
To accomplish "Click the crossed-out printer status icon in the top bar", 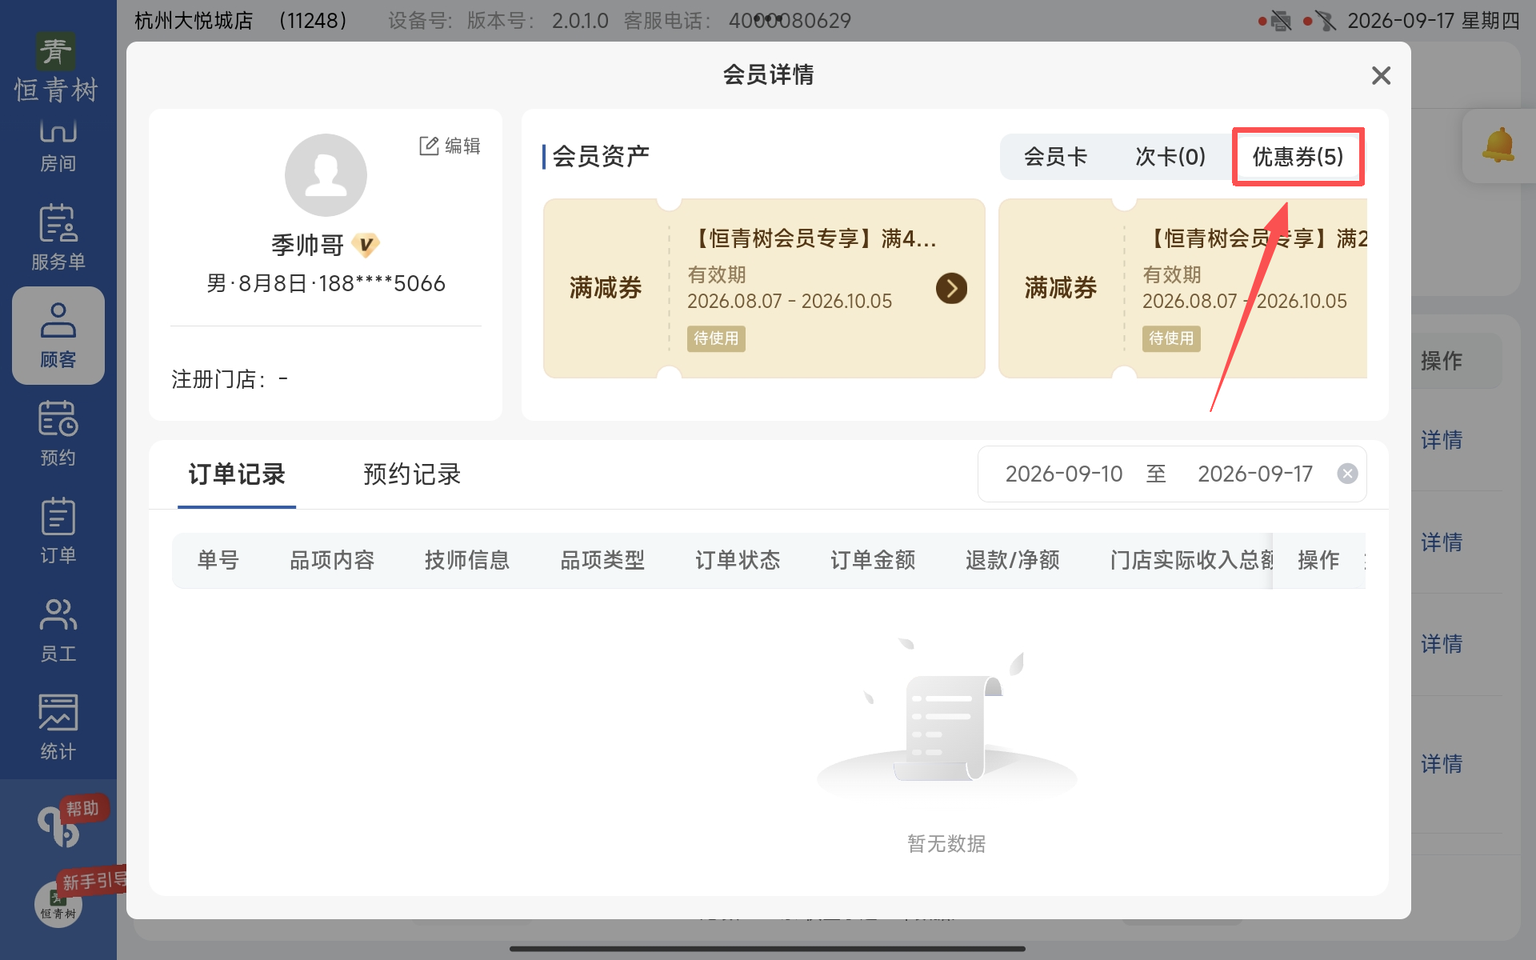I will point(1281,21).
